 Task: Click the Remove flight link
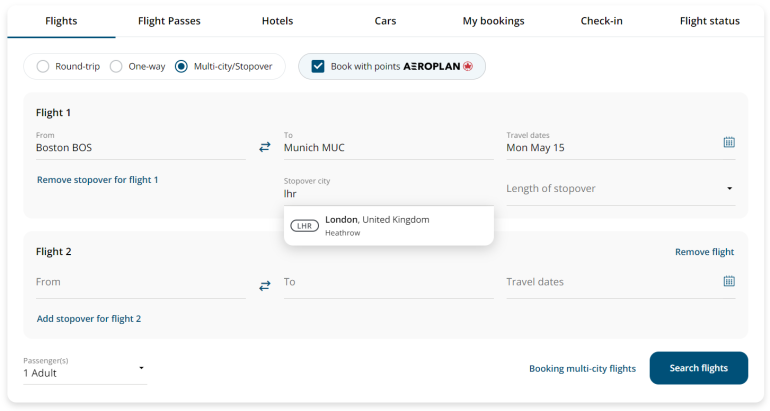[704, 252]
